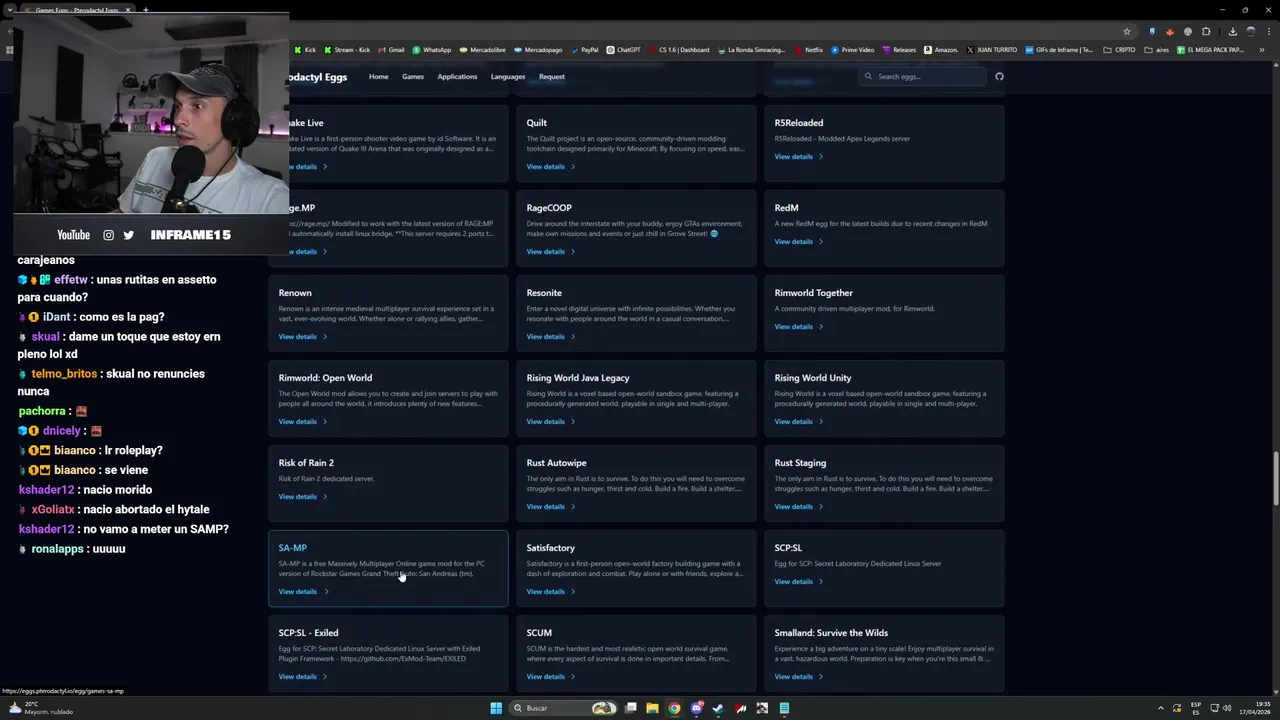Open the Prime Video bookmark
Image resolution: width=1280 pixels, height=720 pixels.
pyautogui.click(x=852, y=49)
